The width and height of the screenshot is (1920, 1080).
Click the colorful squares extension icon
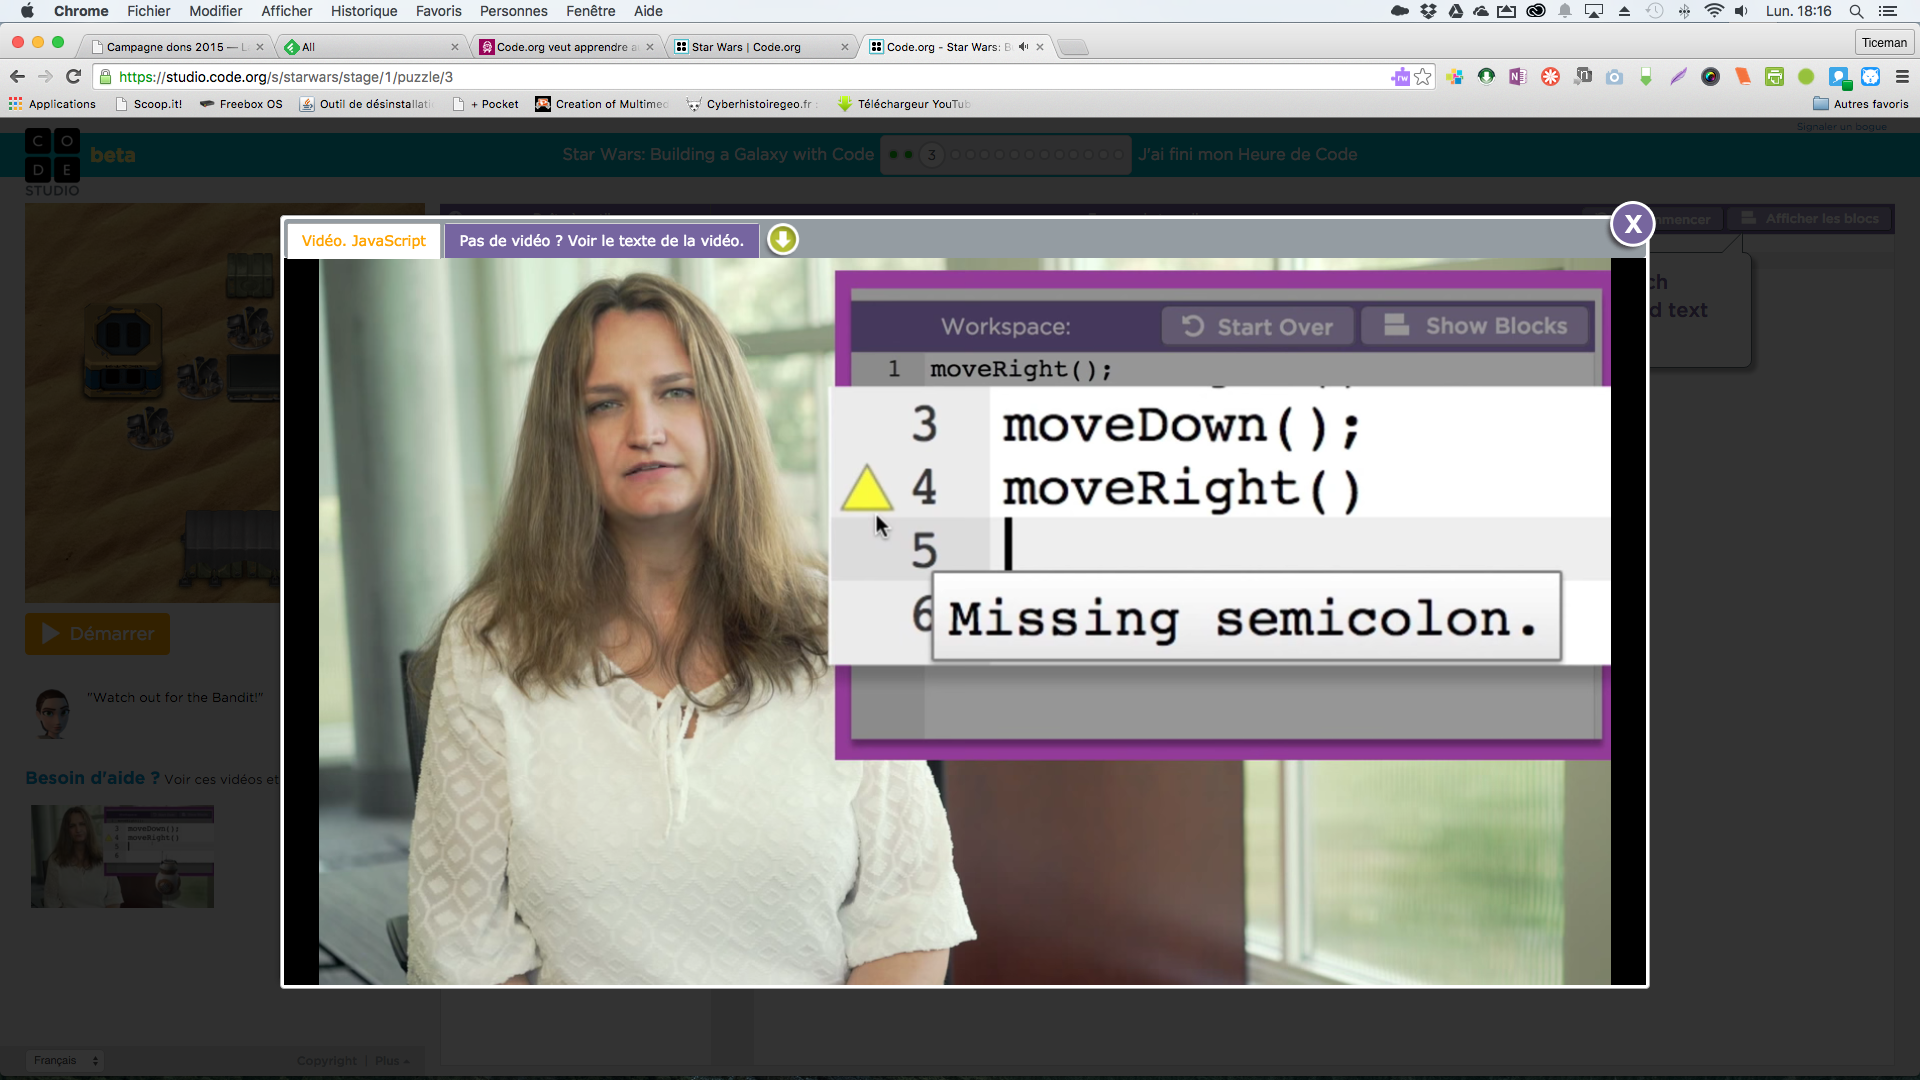[x=1454, y=77]
